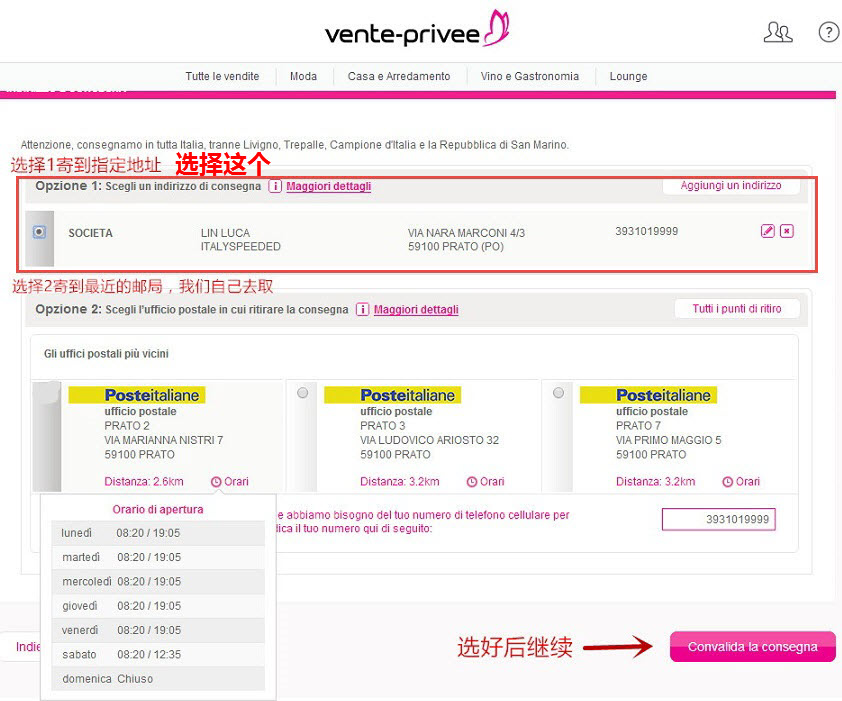Click the Indietro back button
This screenshot has height=701, width=842.
[x=21, y=647]
